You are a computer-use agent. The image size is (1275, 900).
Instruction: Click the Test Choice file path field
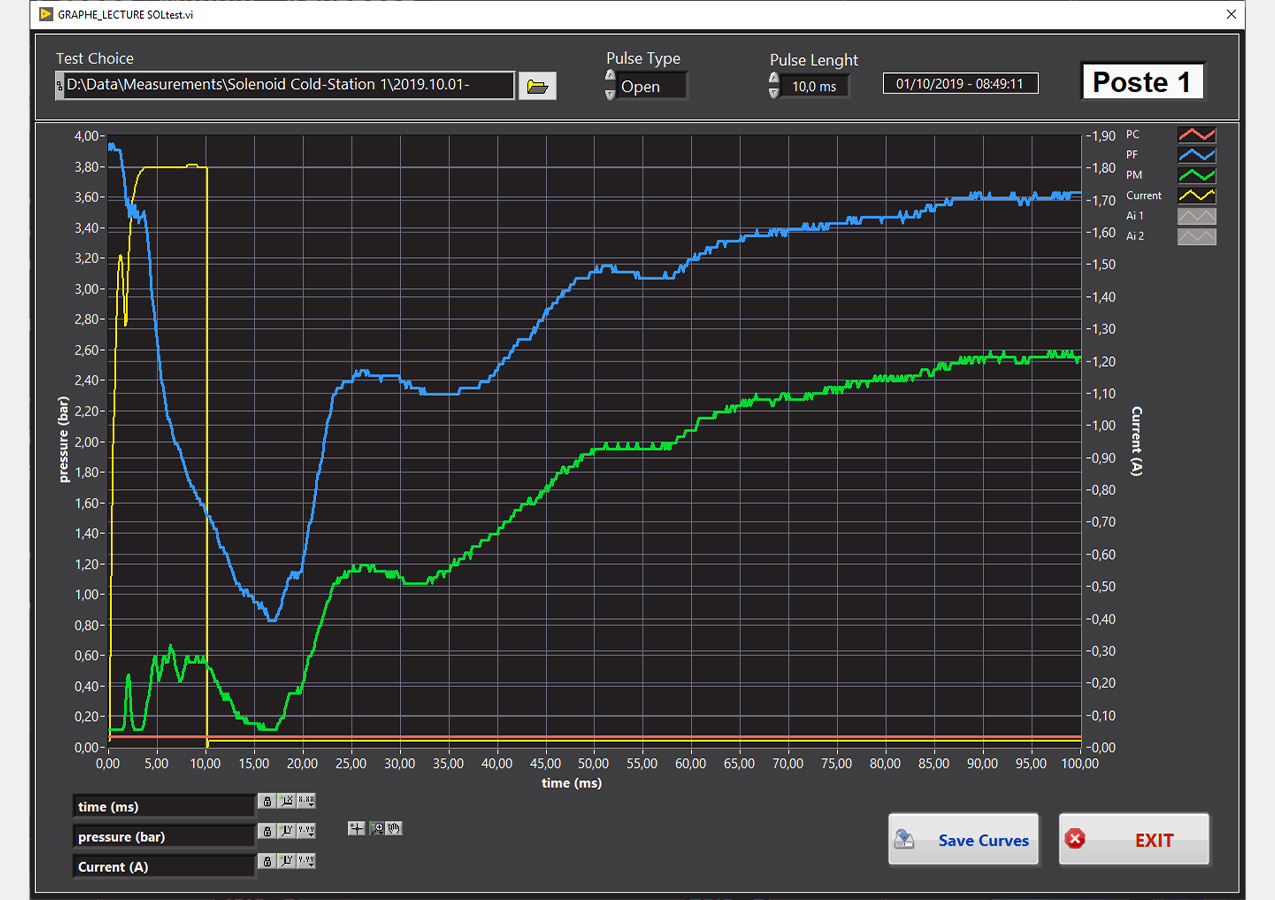click(290, 85)
